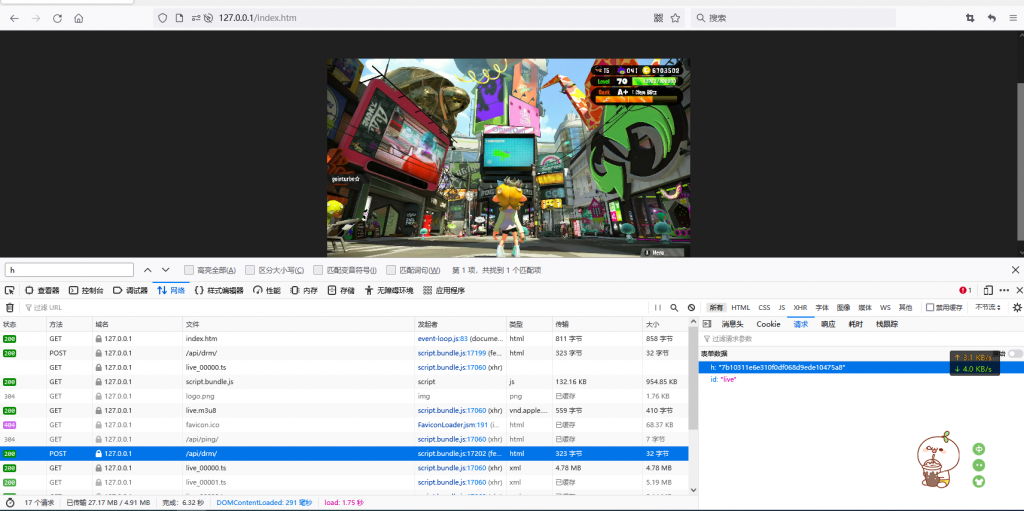The image size is (1024, 511).
Task: Show the 消息头 headers tab
Action: pos(732,324)
